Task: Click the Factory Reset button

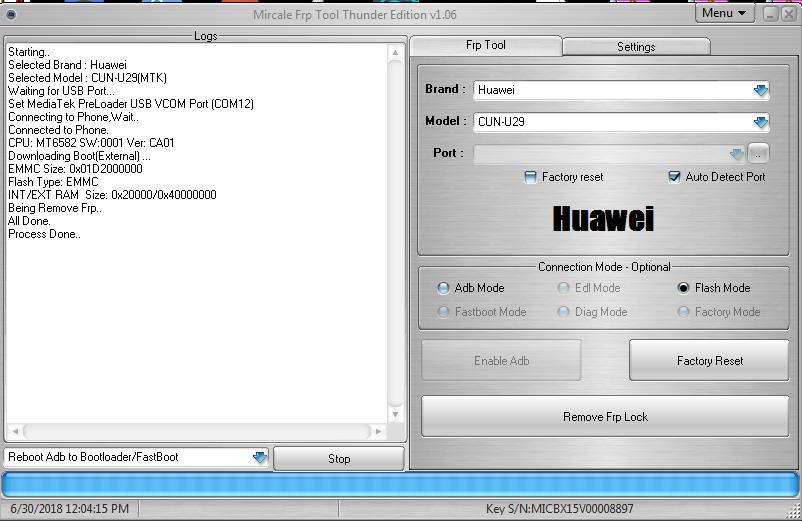Action: (x=709, y=360)
